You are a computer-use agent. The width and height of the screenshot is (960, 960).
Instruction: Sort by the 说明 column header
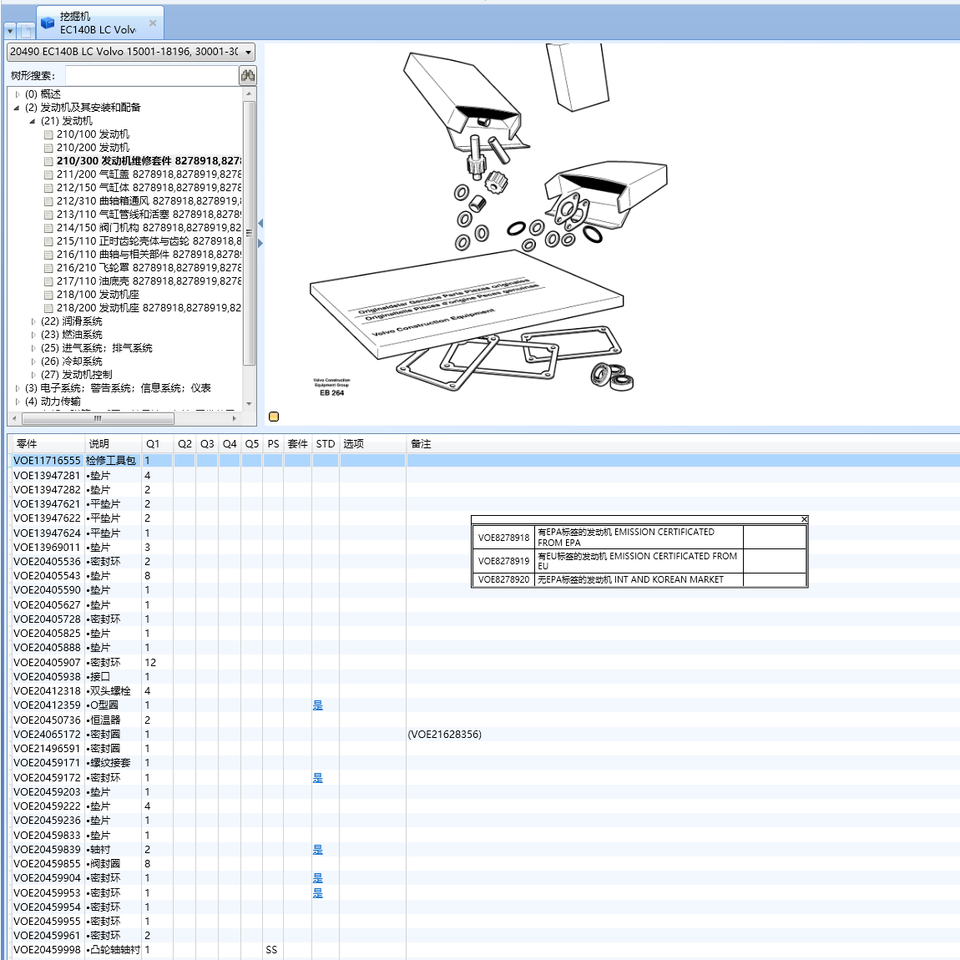click(113, 444)
